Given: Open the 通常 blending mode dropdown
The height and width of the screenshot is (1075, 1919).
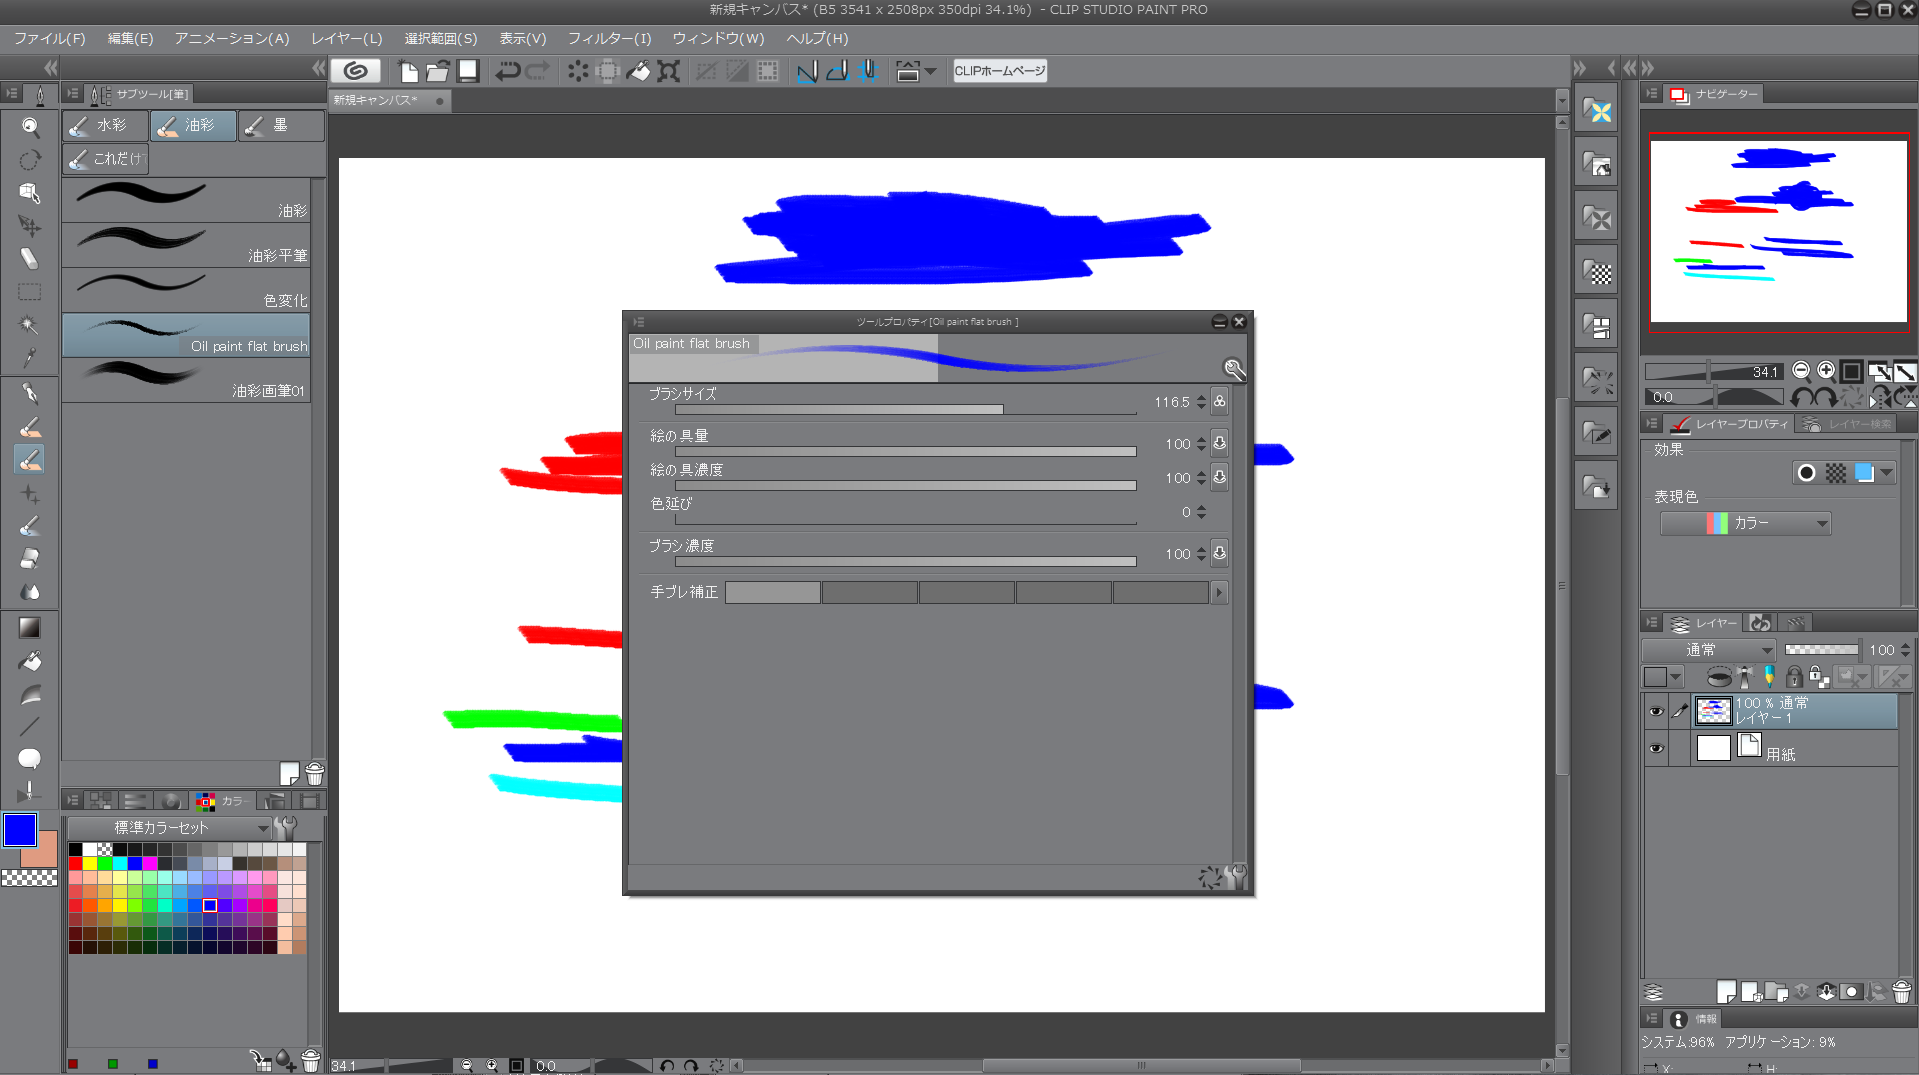Looking at the screenshot, I should pos(1709,650).
